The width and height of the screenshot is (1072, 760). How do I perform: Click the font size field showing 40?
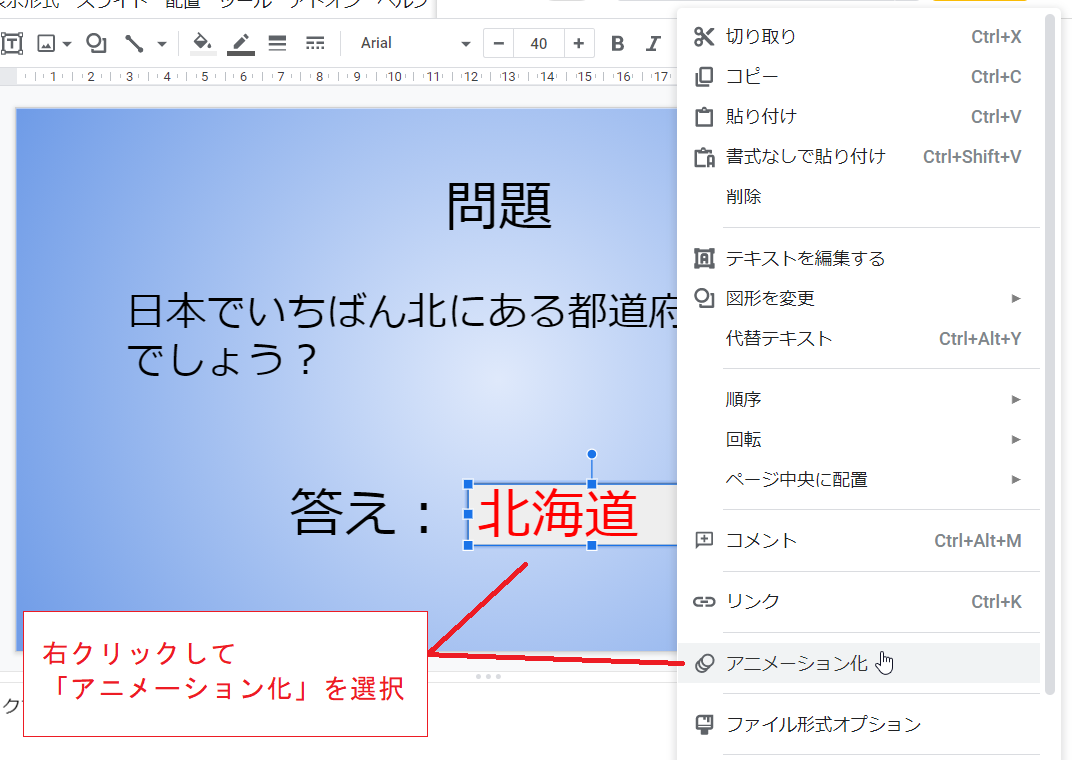click(539, 44)
